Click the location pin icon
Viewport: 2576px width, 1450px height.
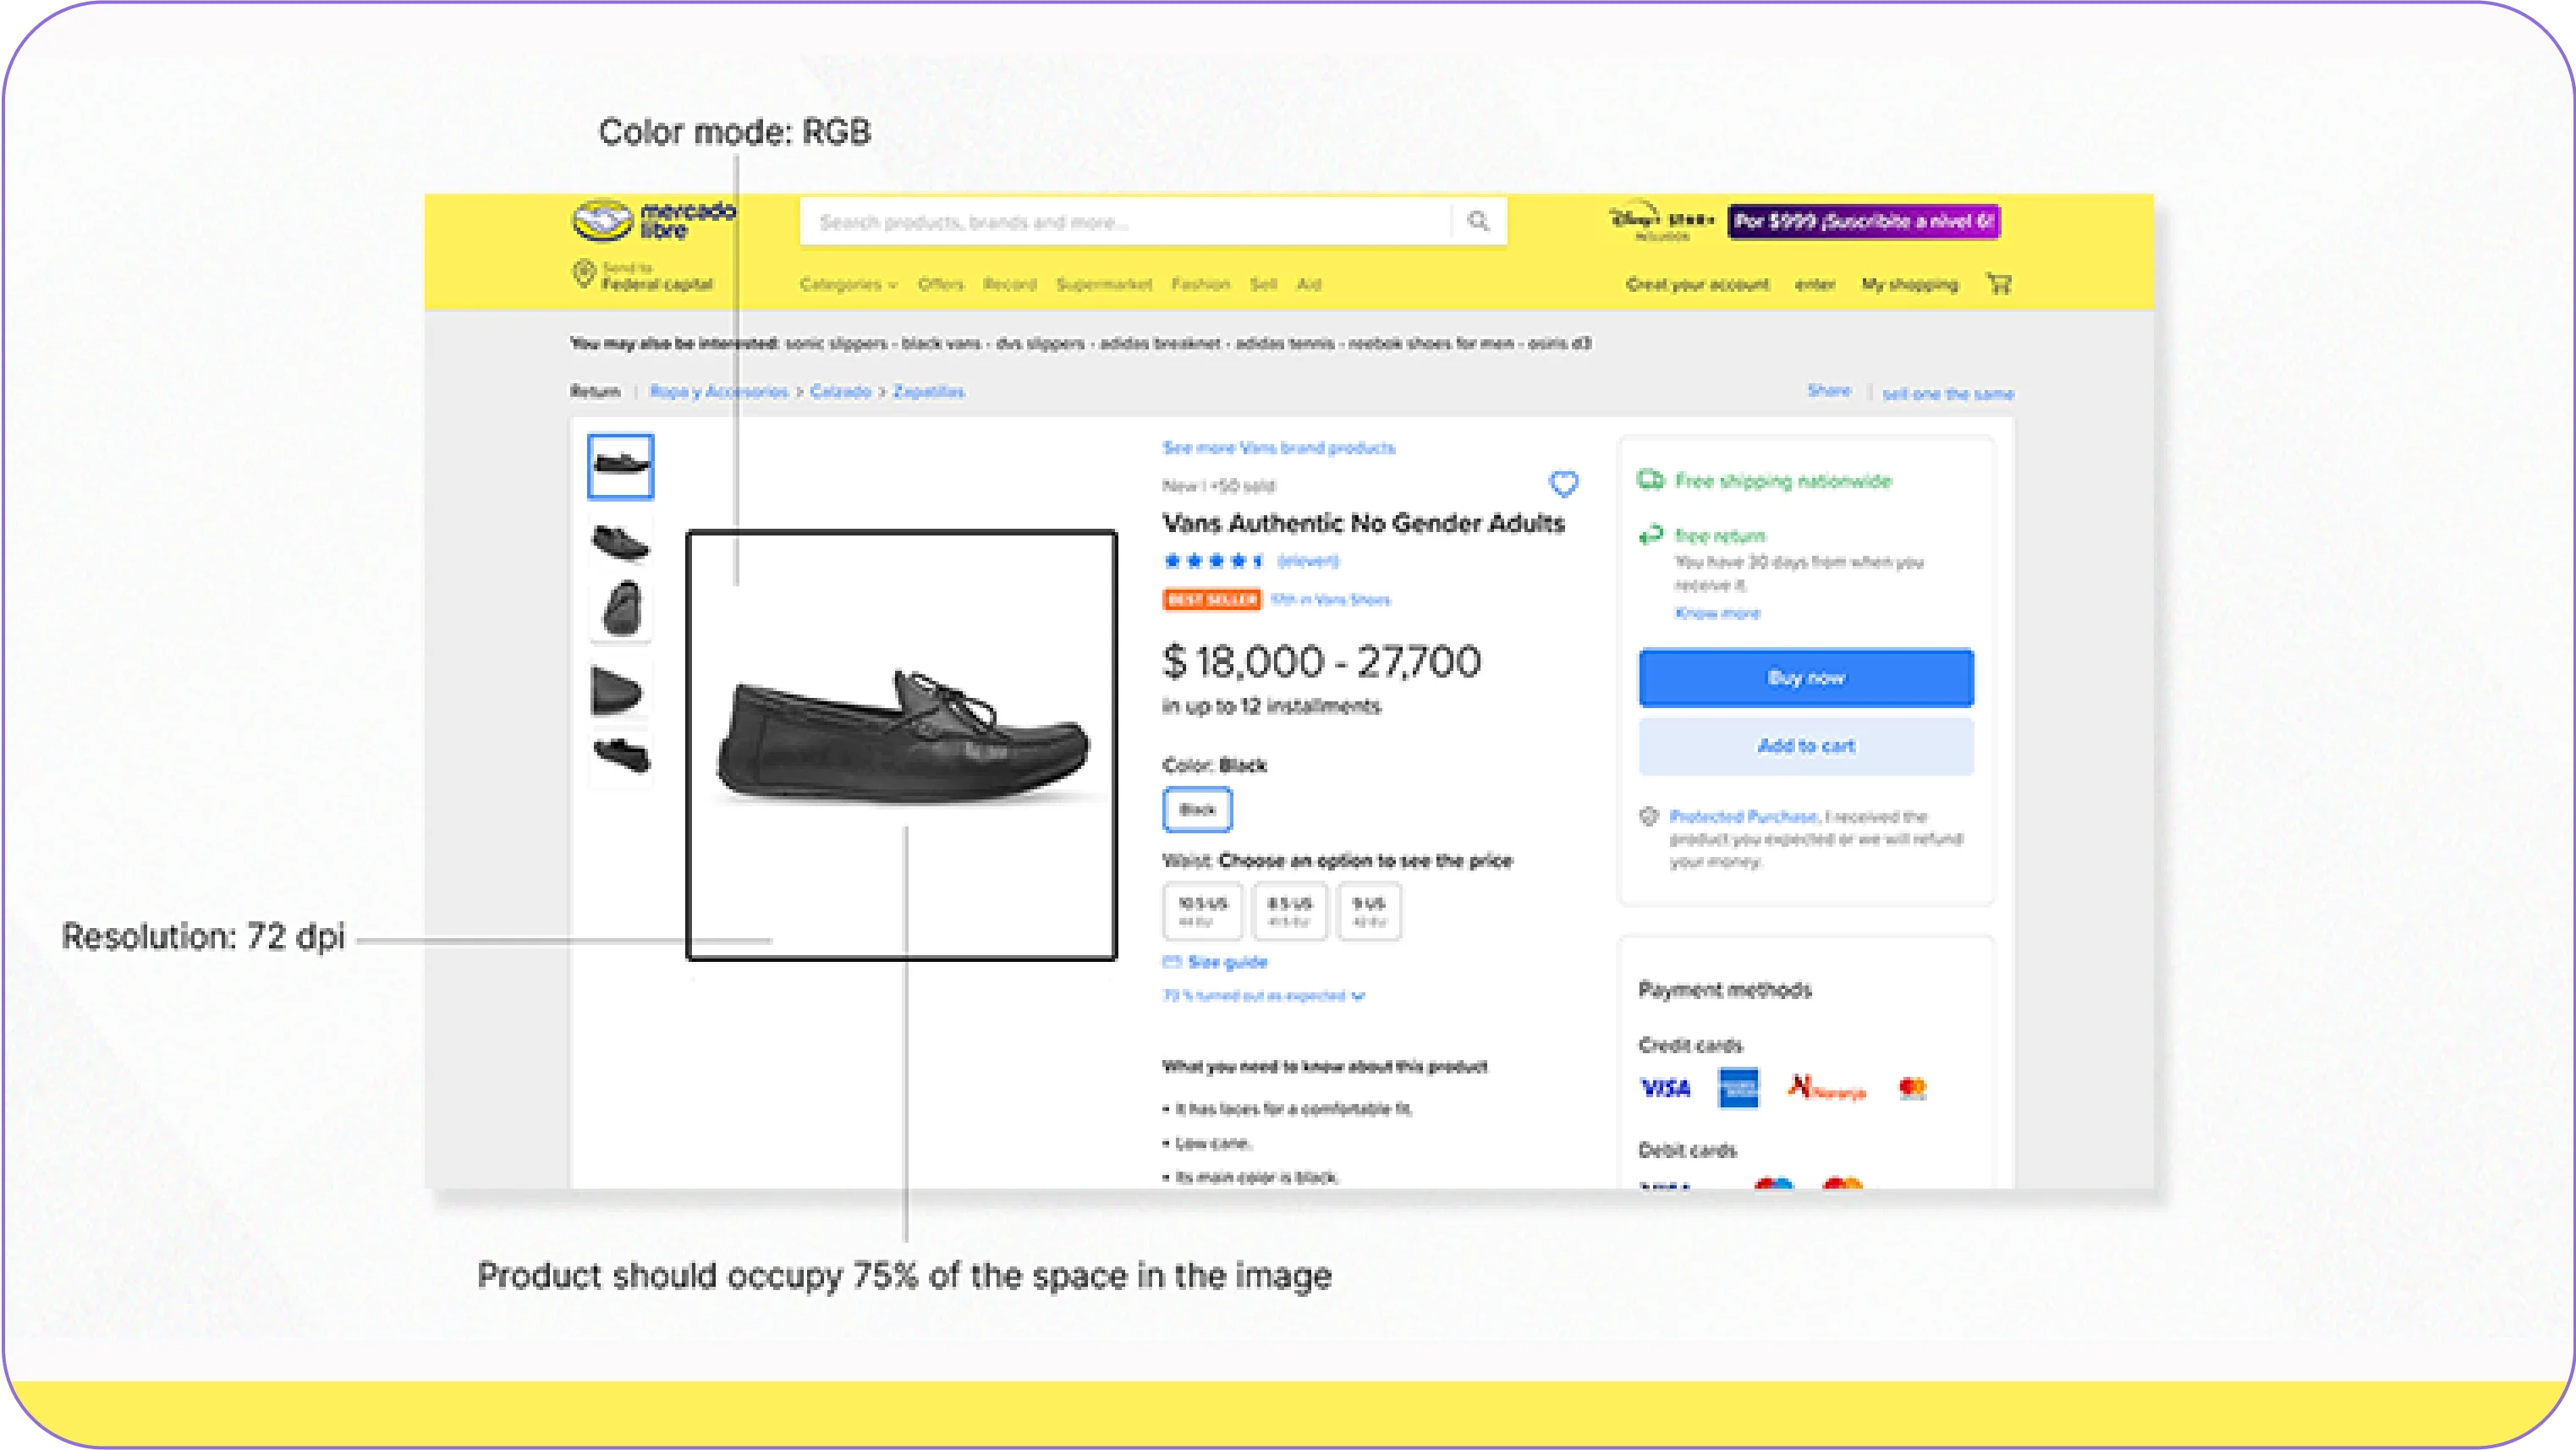[583, 274]
